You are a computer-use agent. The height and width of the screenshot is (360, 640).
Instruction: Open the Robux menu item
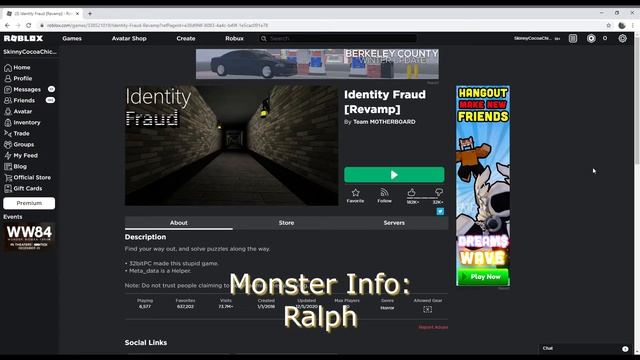click(234, 38)
